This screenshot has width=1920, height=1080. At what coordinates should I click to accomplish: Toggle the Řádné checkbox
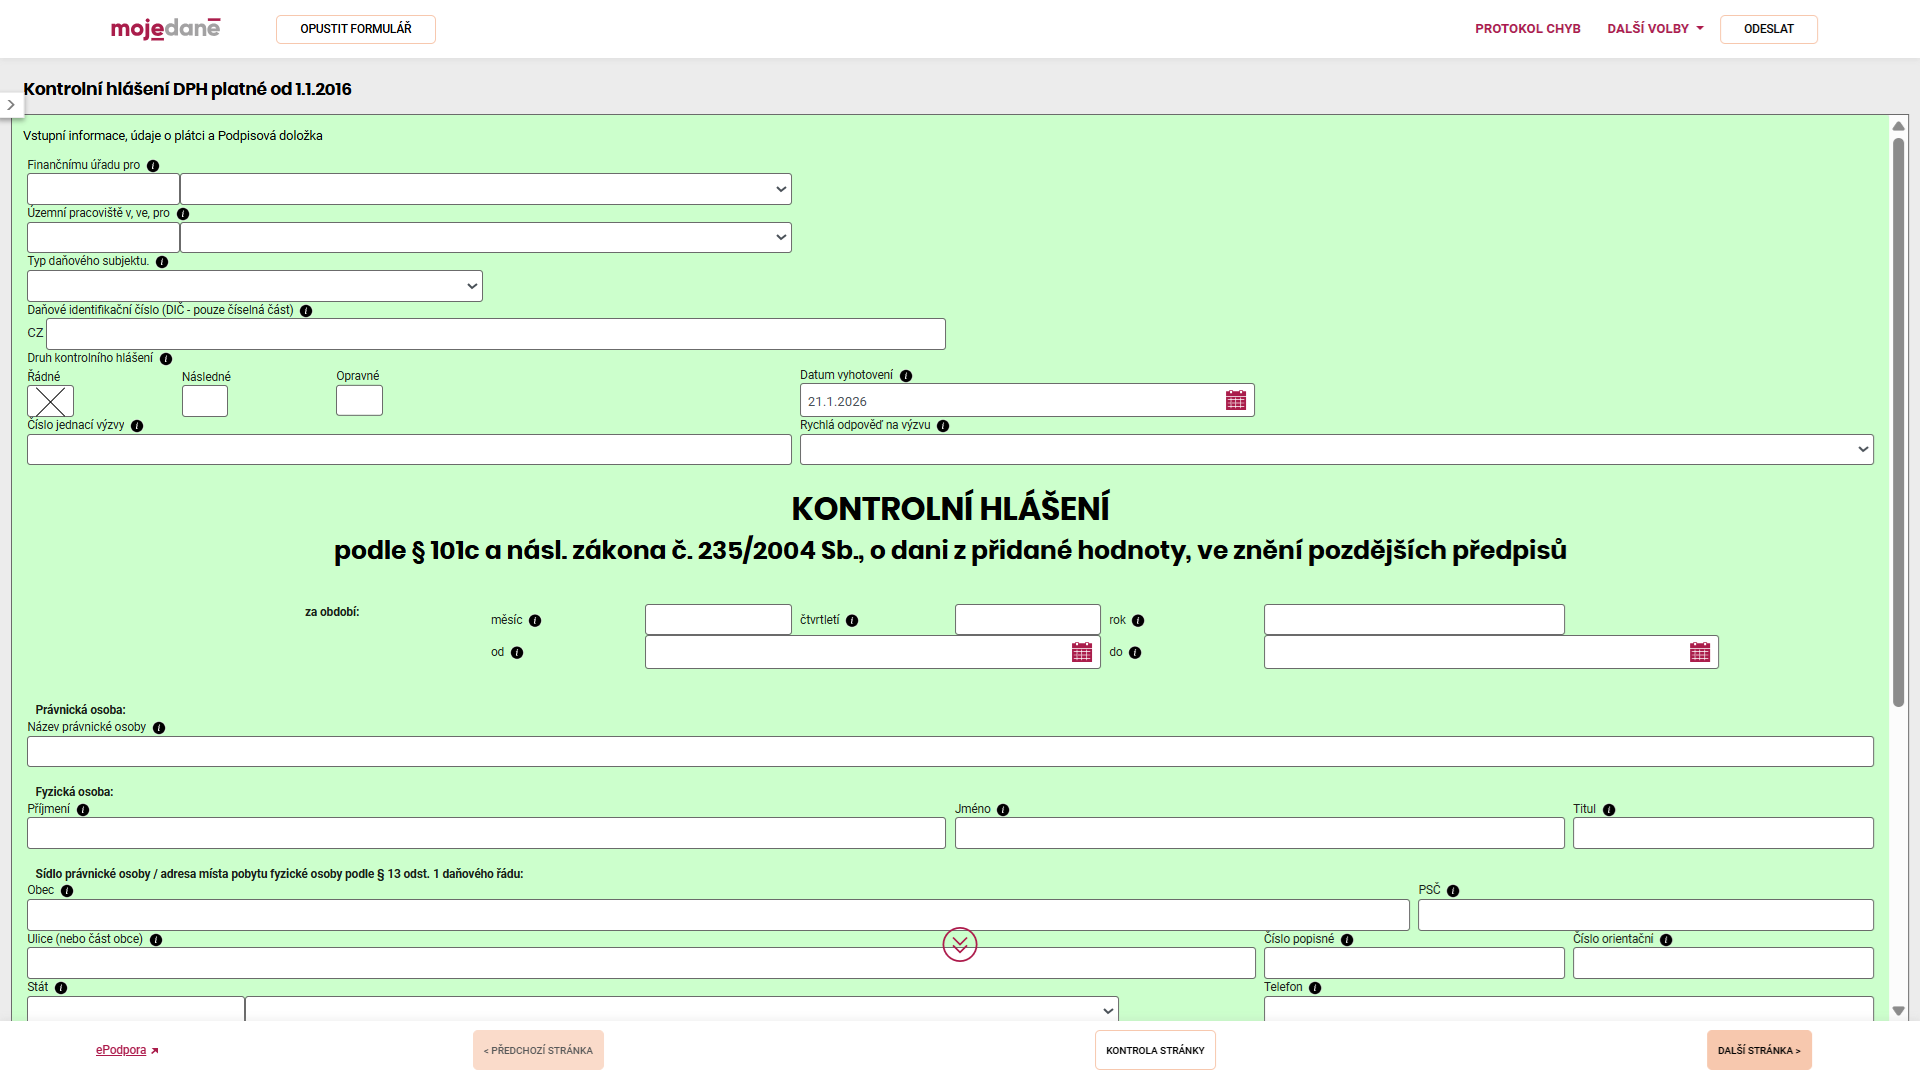coord(50,401)
